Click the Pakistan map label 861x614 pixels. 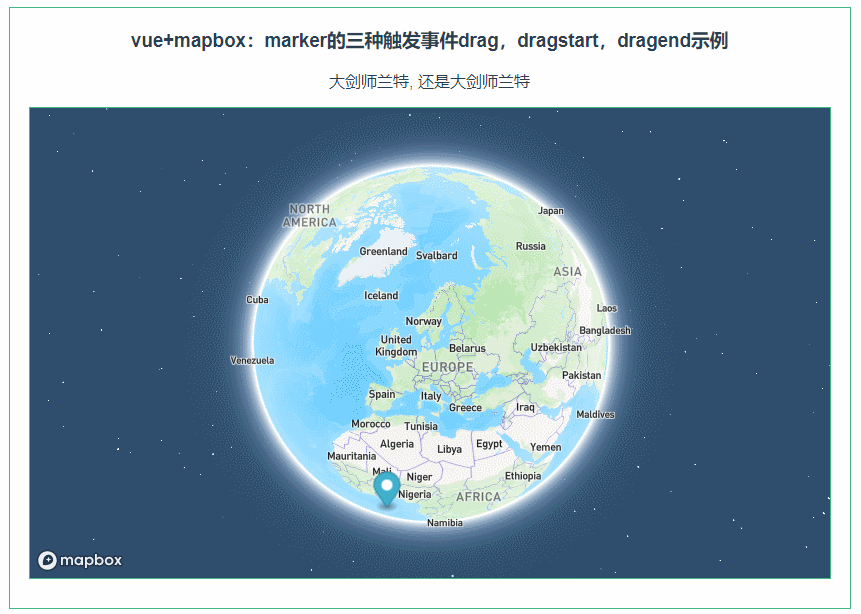coord(582,376)
